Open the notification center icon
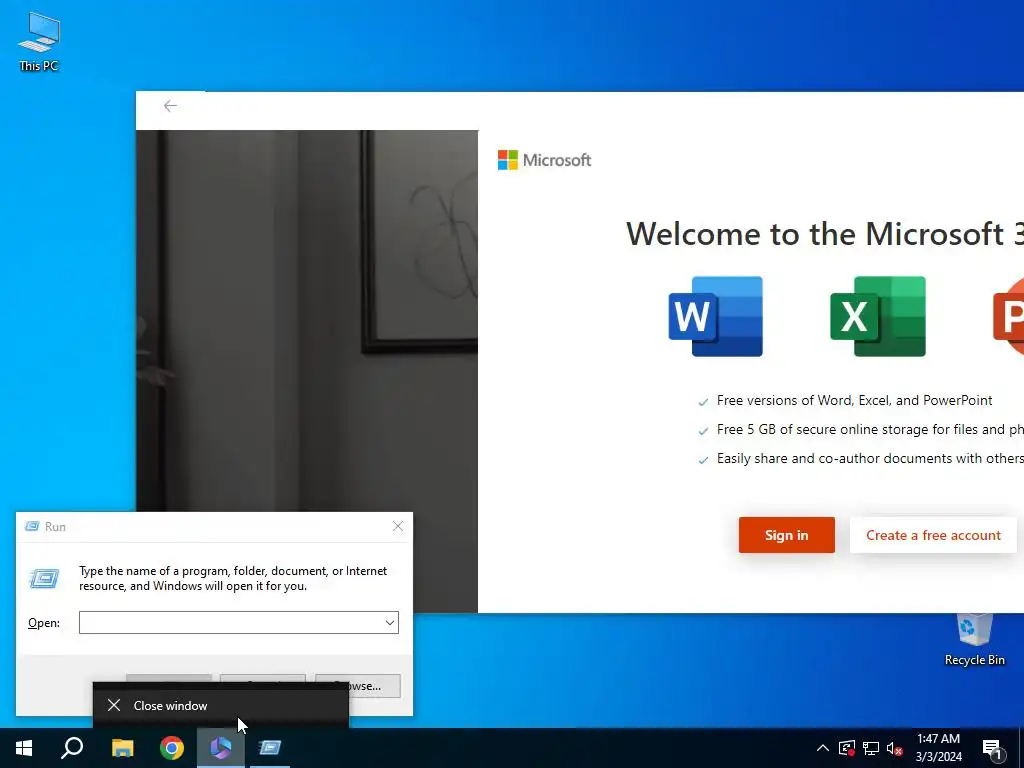Image resolution: width=1024 pixels, height=768 pixels. 992,749
